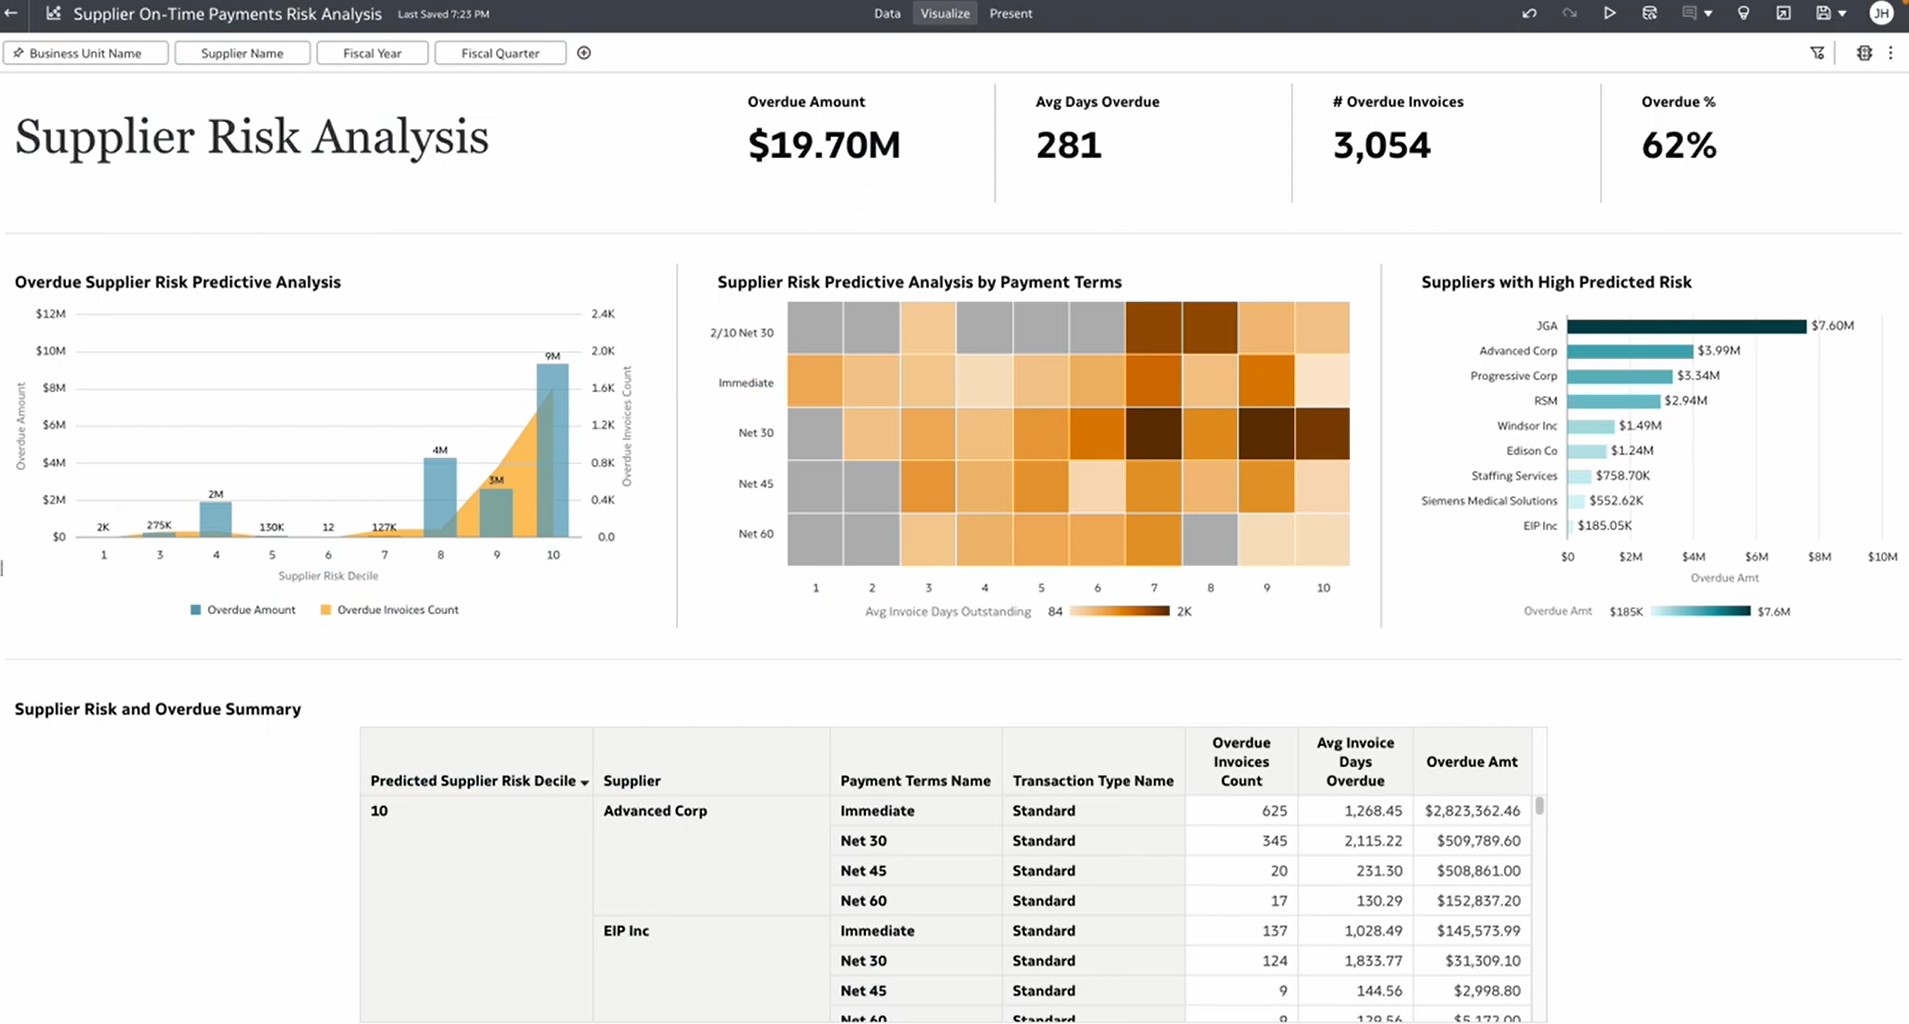Click the Overdue Invoices Count column header

coord(1241,762)
